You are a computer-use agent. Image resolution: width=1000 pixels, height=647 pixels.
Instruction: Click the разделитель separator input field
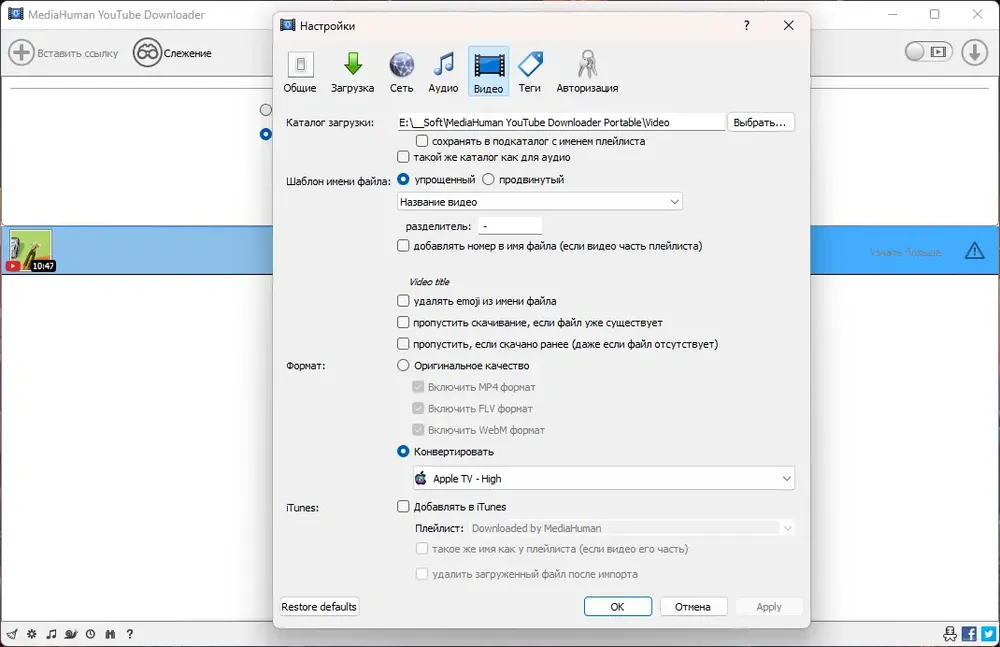click(x=510, y=226)
